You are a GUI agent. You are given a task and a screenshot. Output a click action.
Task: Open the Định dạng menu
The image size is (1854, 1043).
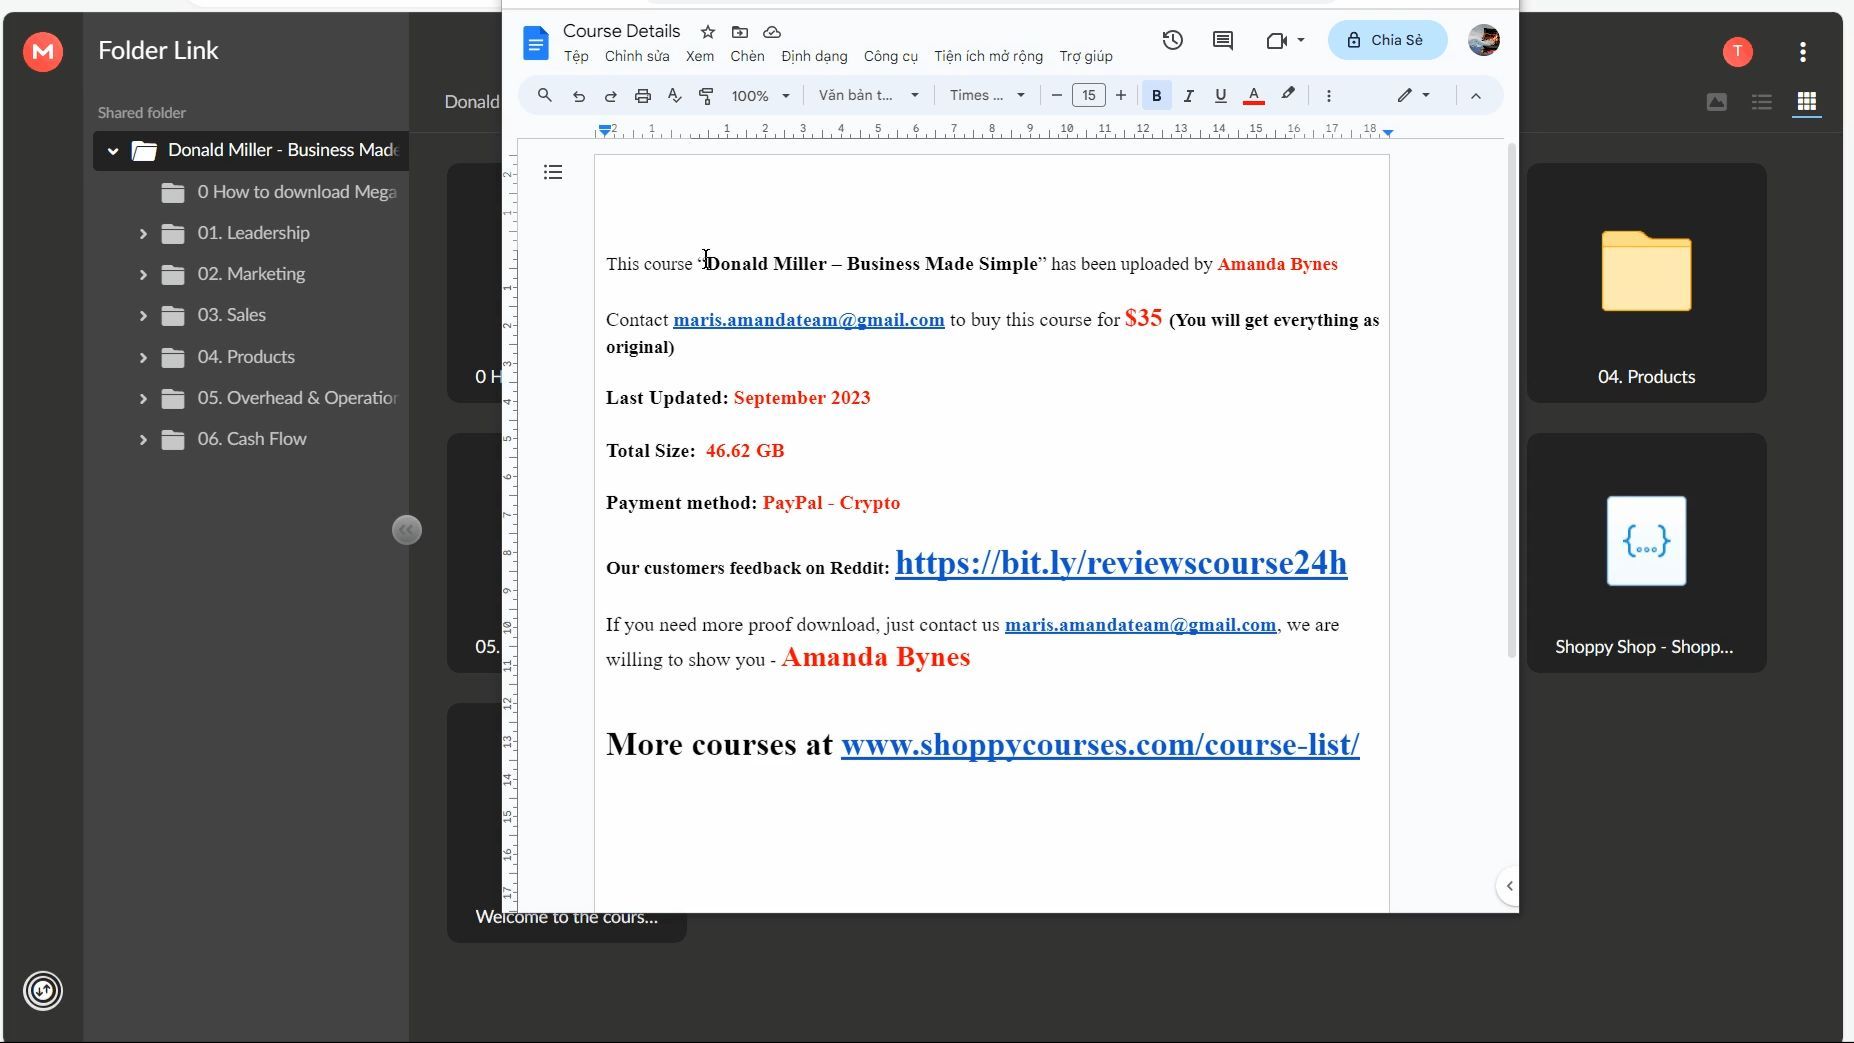click(x=814, y=57)
